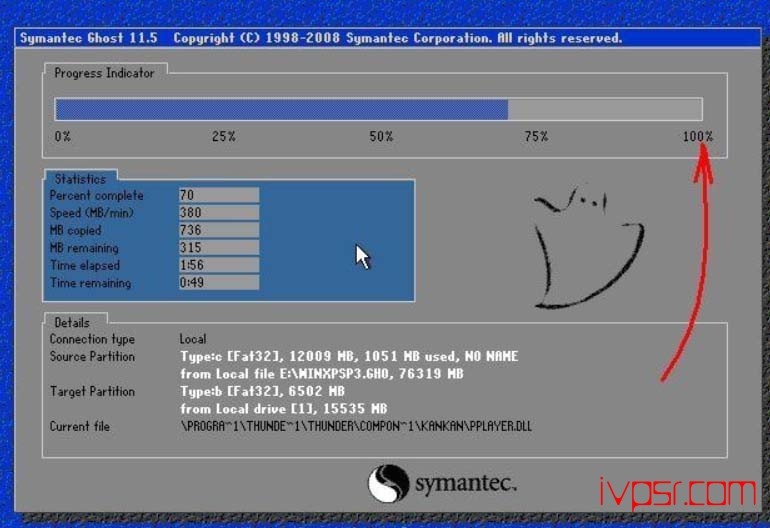The width and height of the screenshot is (770, 528).
Task: Click the 'Connection type' label
Action: [92, 339]
